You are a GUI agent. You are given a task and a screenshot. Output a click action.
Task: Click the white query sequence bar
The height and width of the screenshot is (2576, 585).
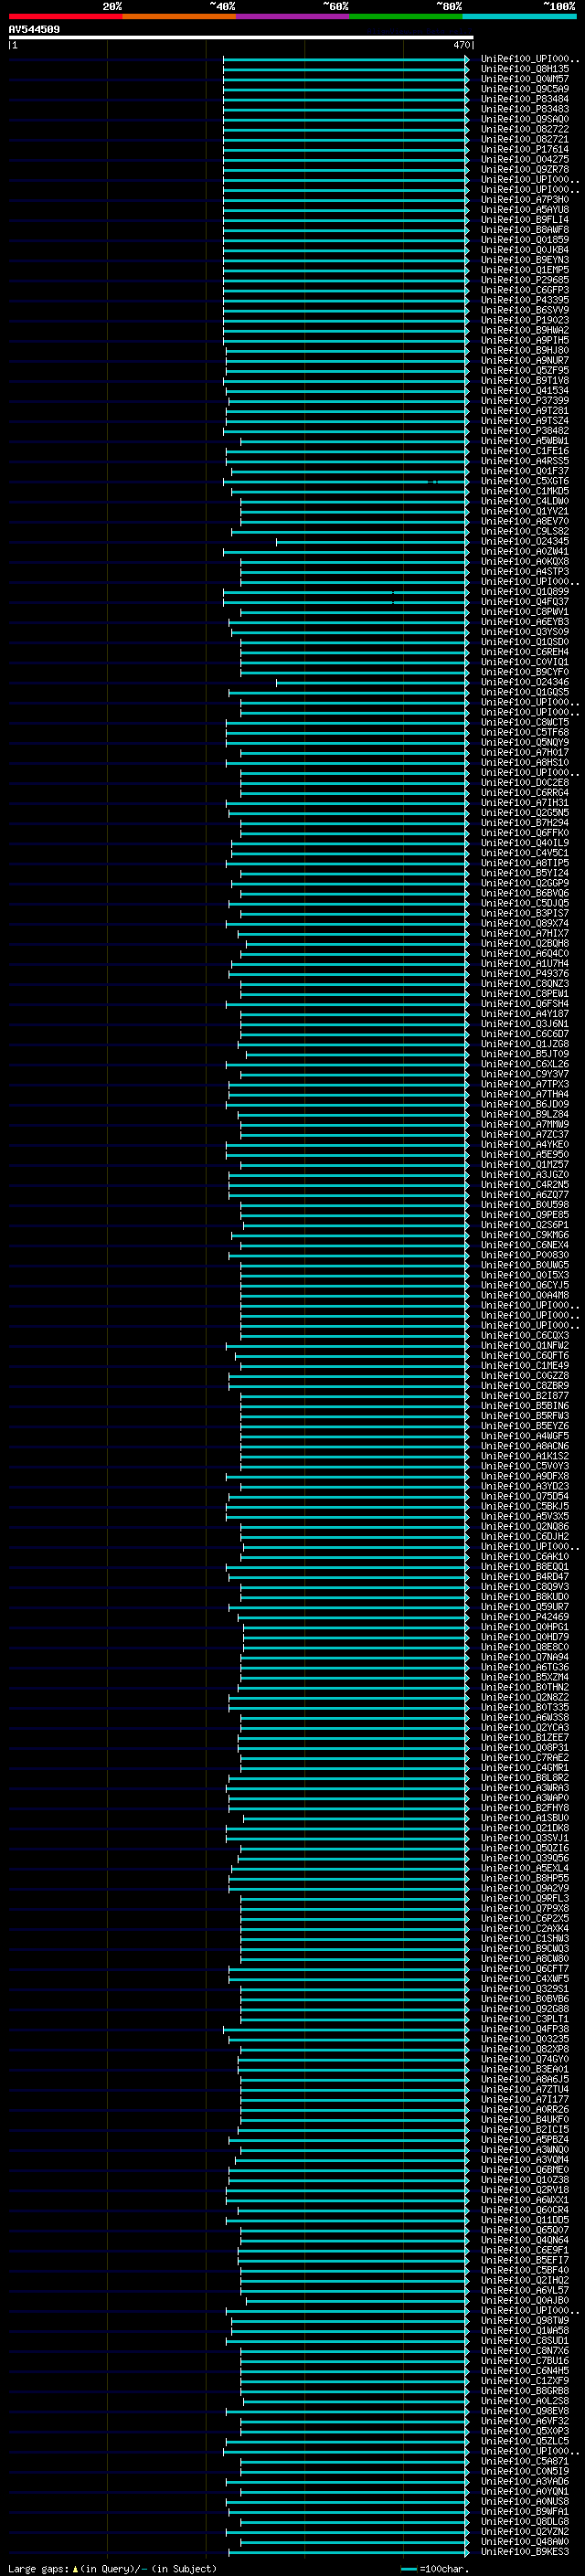tap(241, 37)
